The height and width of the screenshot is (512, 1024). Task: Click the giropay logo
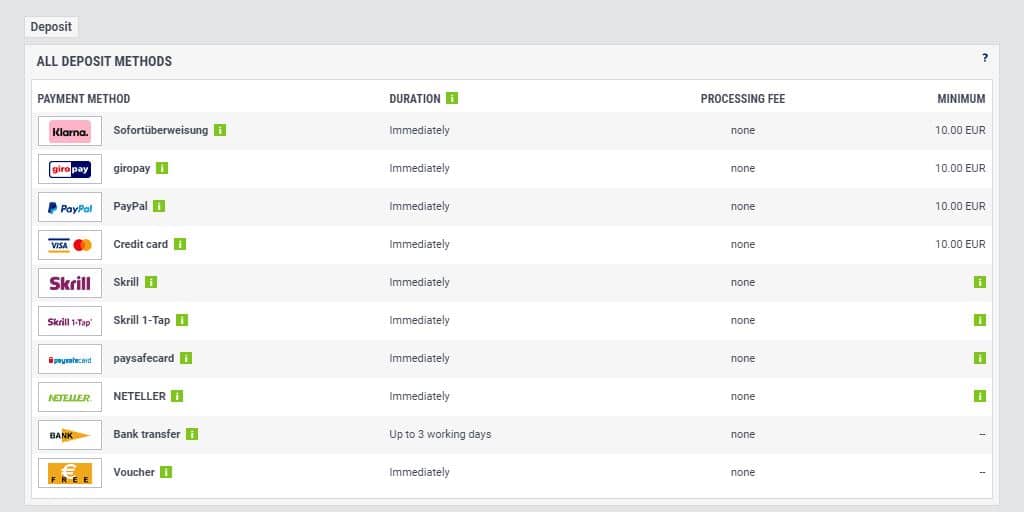70,169
